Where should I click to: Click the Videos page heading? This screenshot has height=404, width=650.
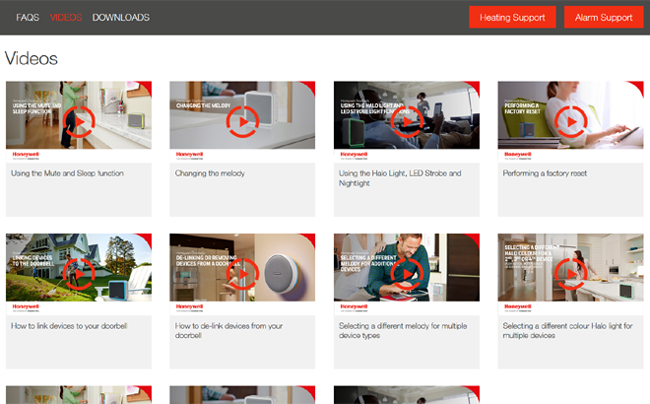point(31,58)
